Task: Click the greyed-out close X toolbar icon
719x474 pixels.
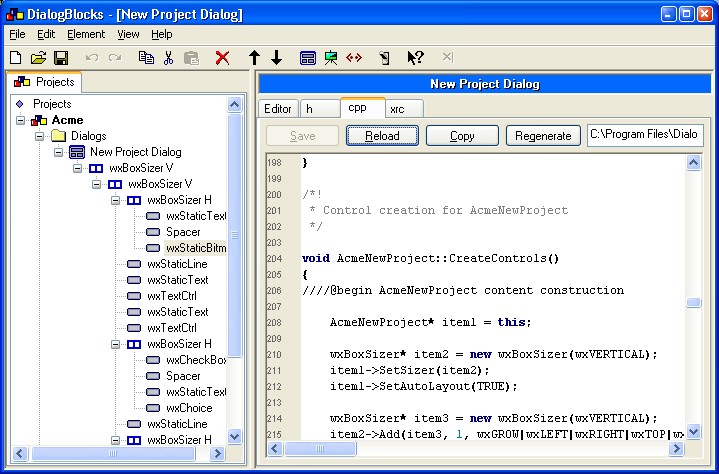Action: pyautogui.click(x=447, y=57)
